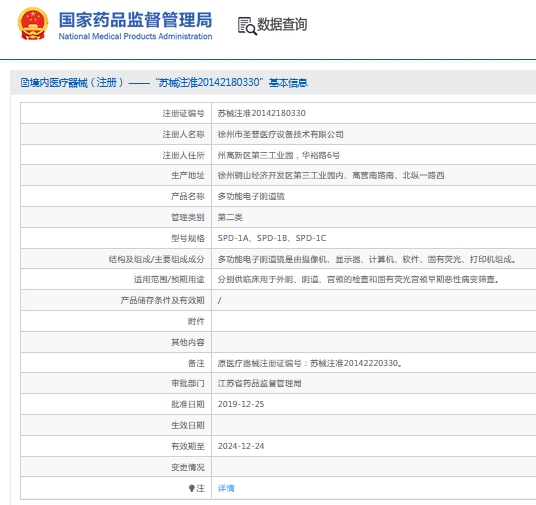Select intended use description text
The image size is (536, 505).
click(359, 279)
